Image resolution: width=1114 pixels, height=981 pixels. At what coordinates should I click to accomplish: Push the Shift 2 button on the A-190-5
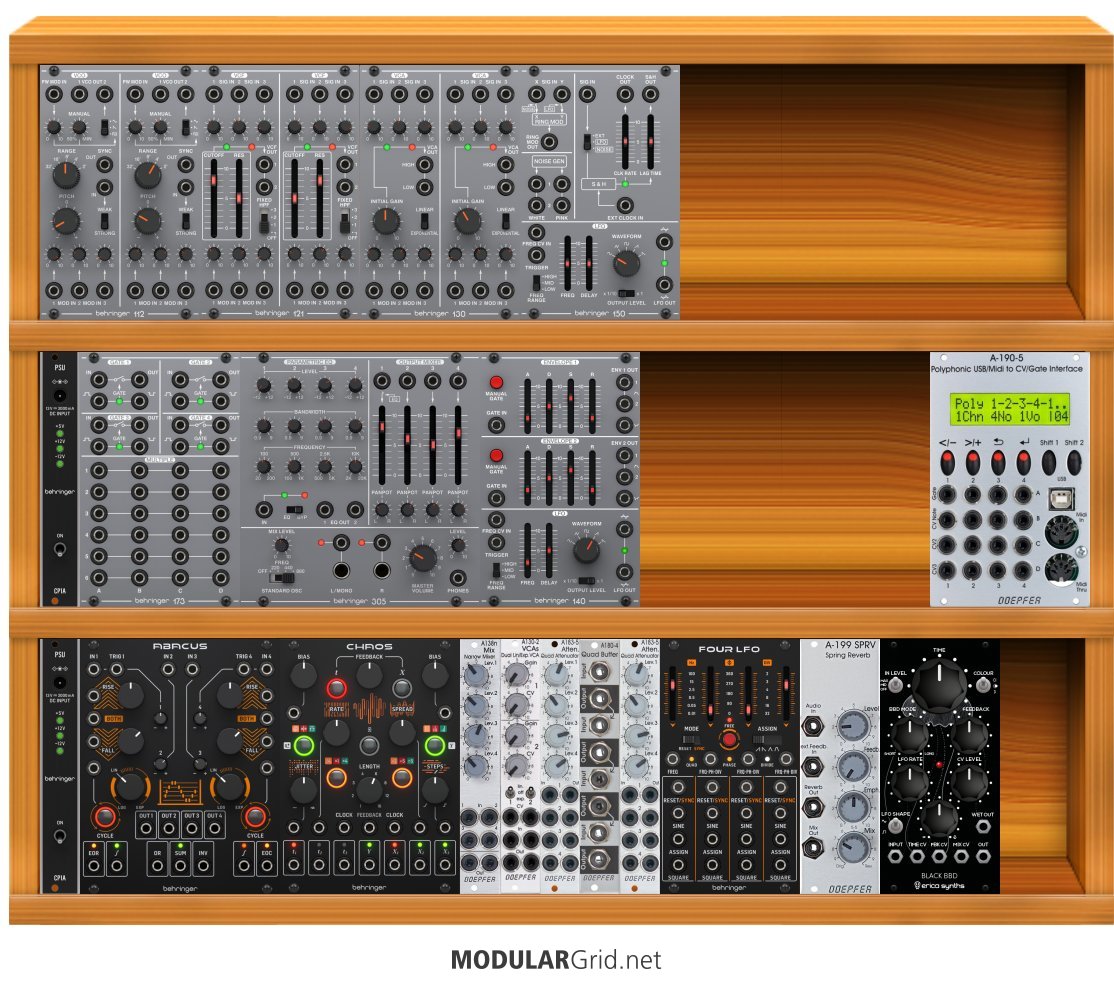tap(1074, 463)
